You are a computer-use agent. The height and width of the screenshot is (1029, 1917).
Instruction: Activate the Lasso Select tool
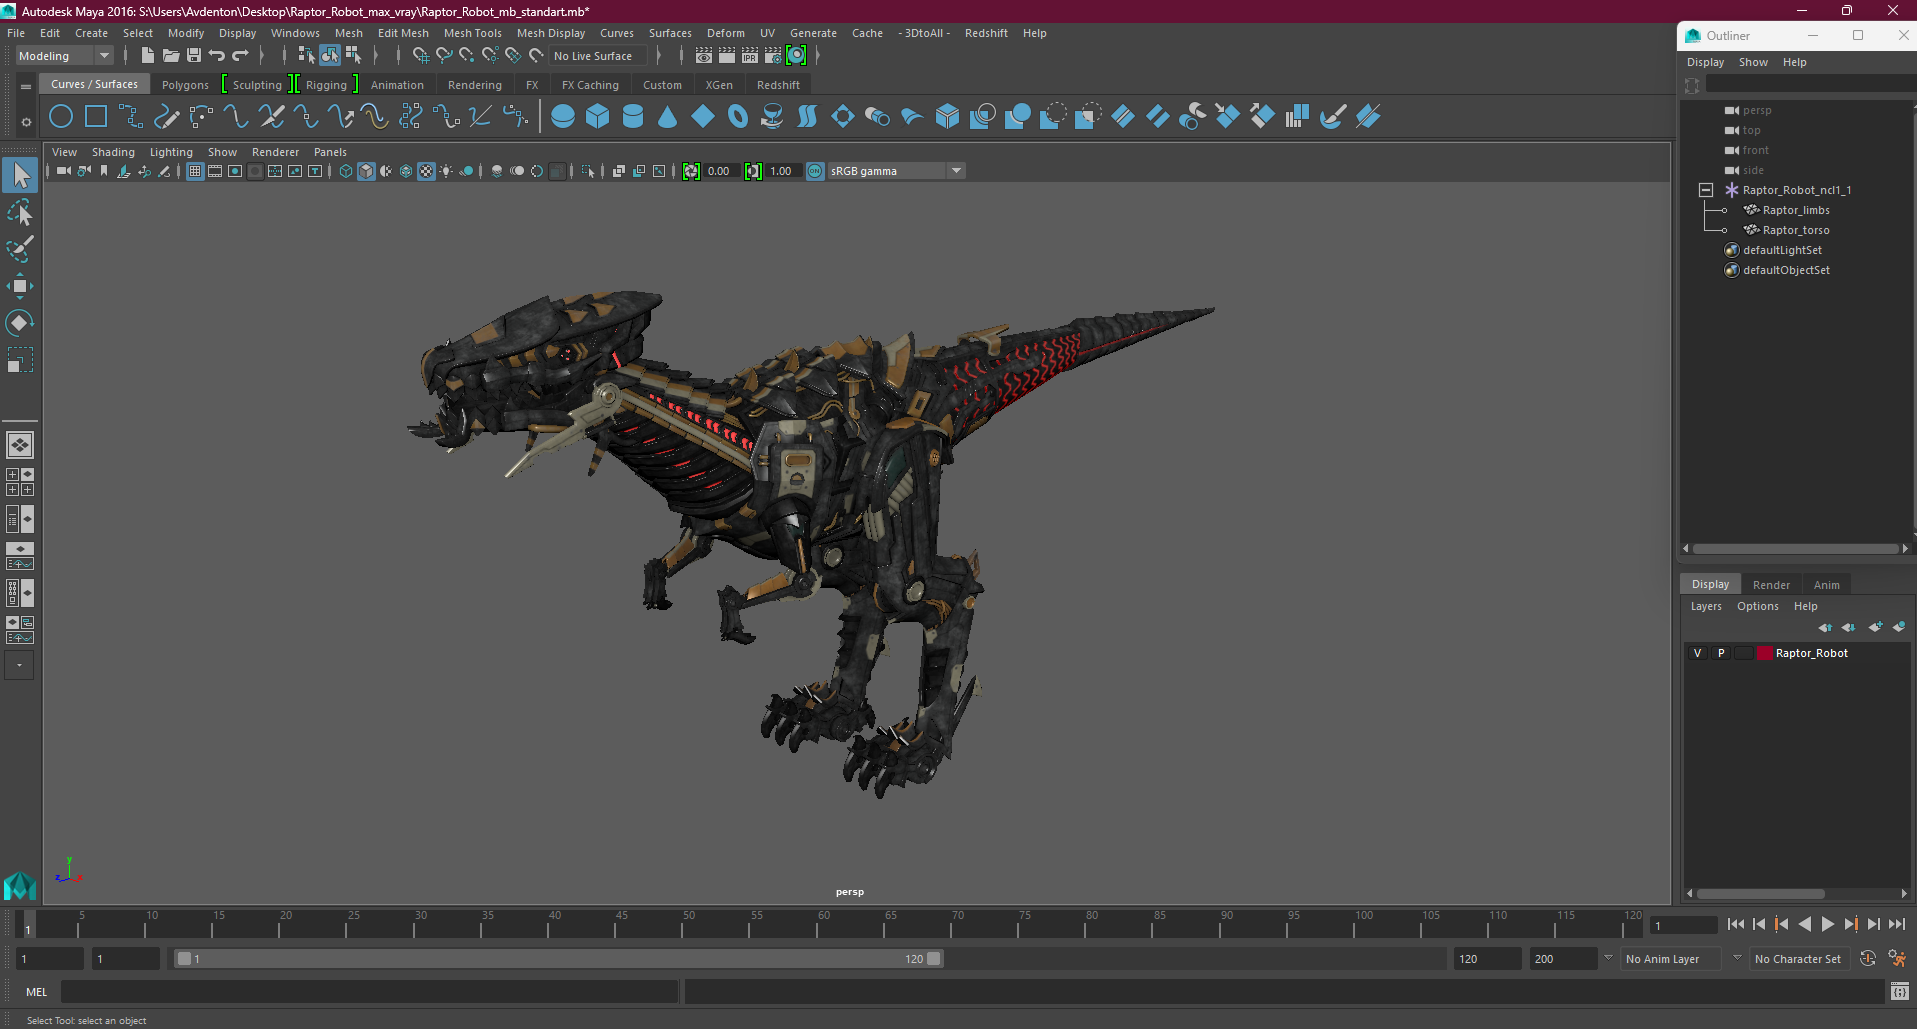(x=20, y=212)
